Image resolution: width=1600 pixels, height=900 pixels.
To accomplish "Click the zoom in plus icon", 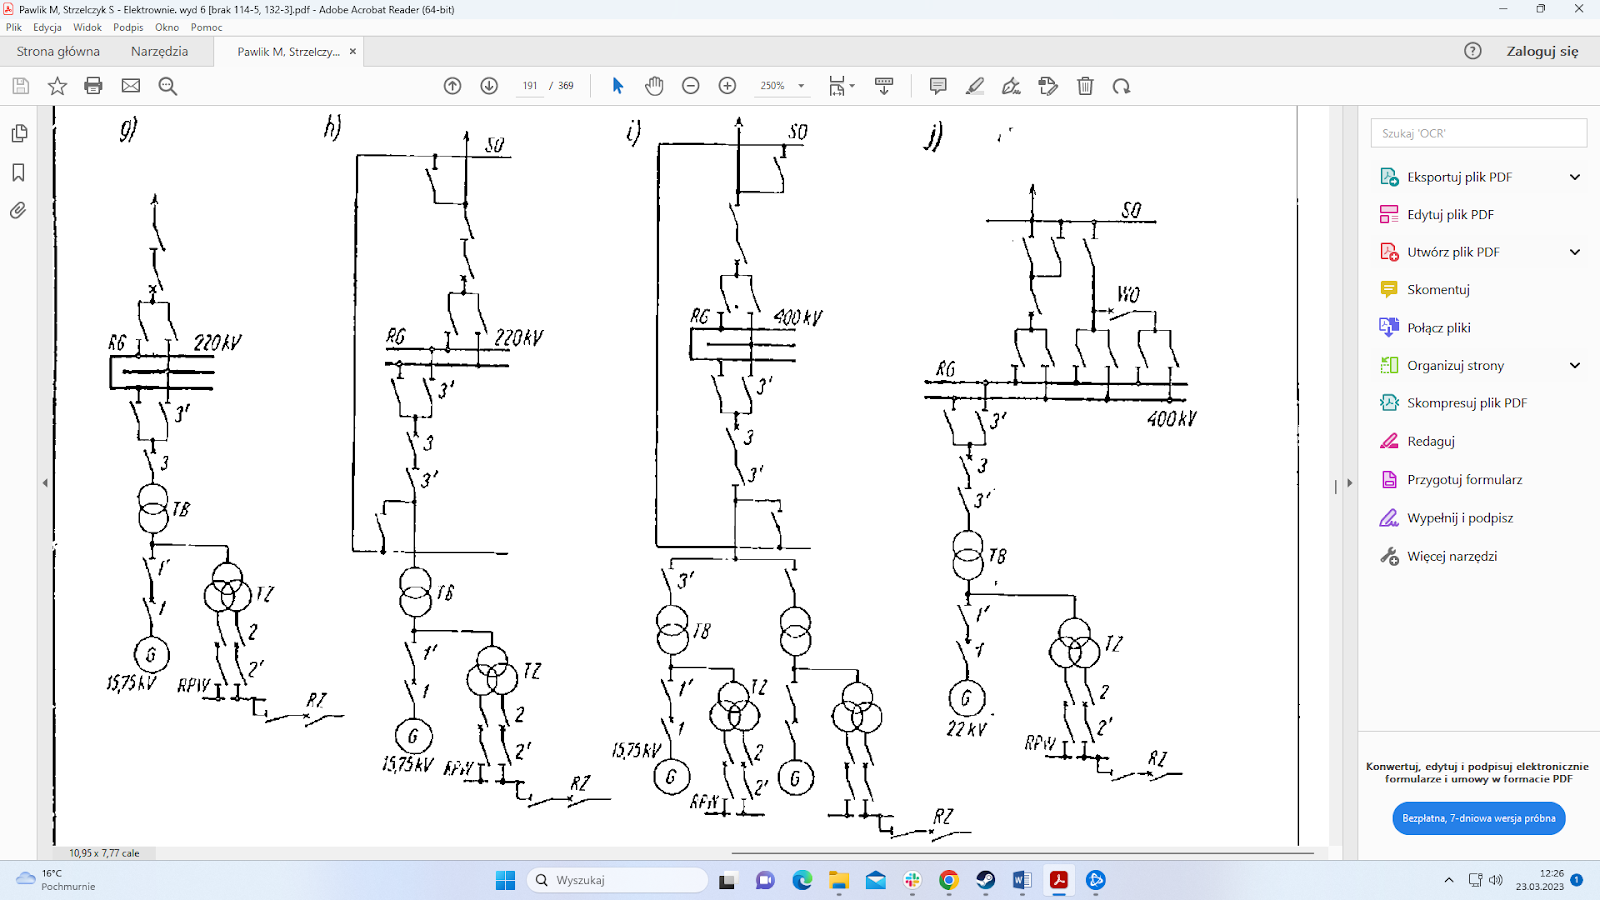I will 727,86.
